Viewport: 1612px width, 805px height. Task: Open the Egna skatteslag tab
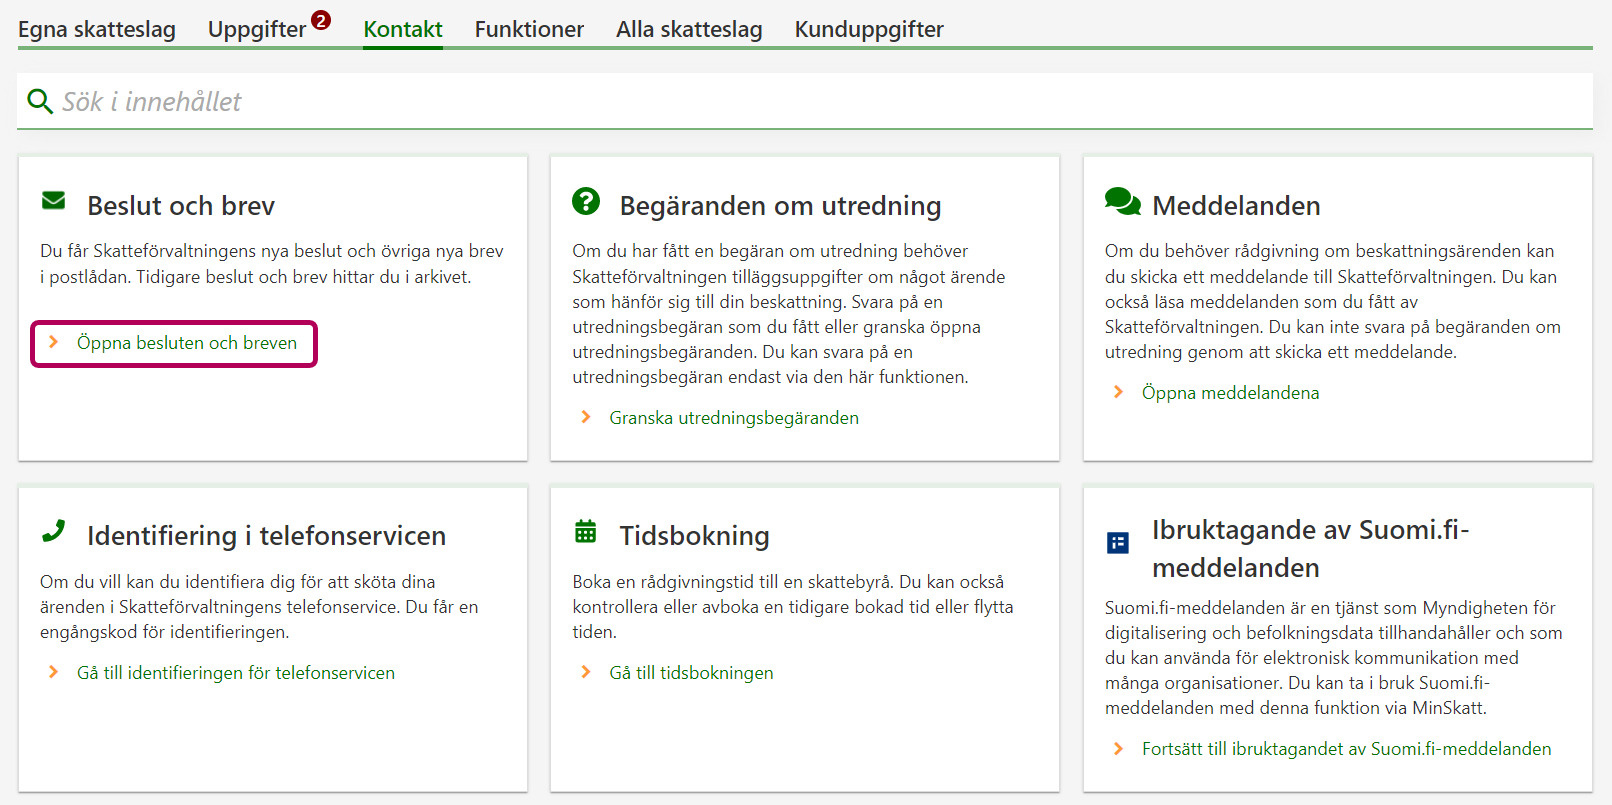[x=97, y=30]
